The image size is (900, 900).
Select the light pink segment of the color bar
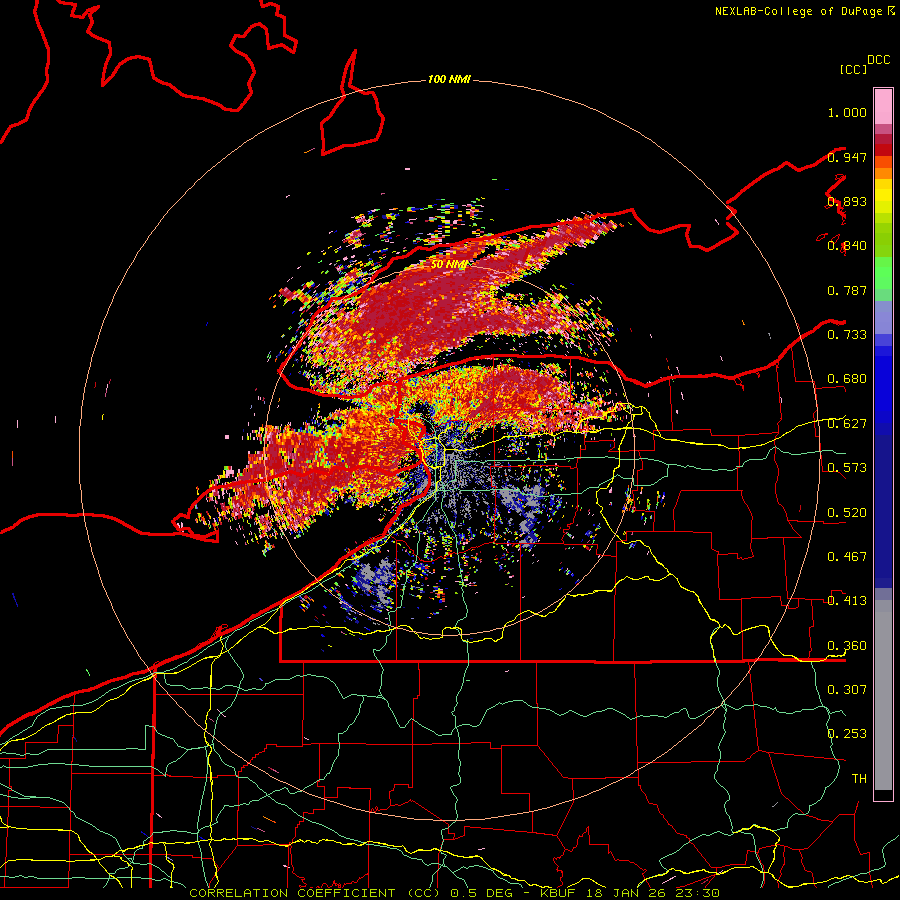[883, 107]
